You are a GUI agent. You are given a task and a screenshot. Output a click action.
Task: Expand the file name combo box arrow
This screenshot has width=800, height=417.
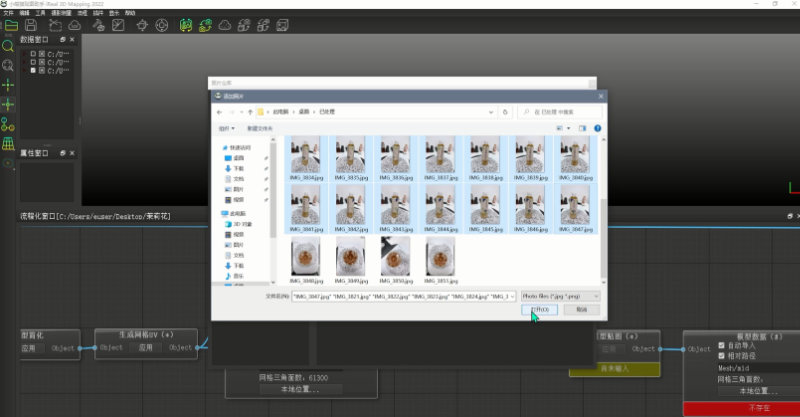coord(512,296)
